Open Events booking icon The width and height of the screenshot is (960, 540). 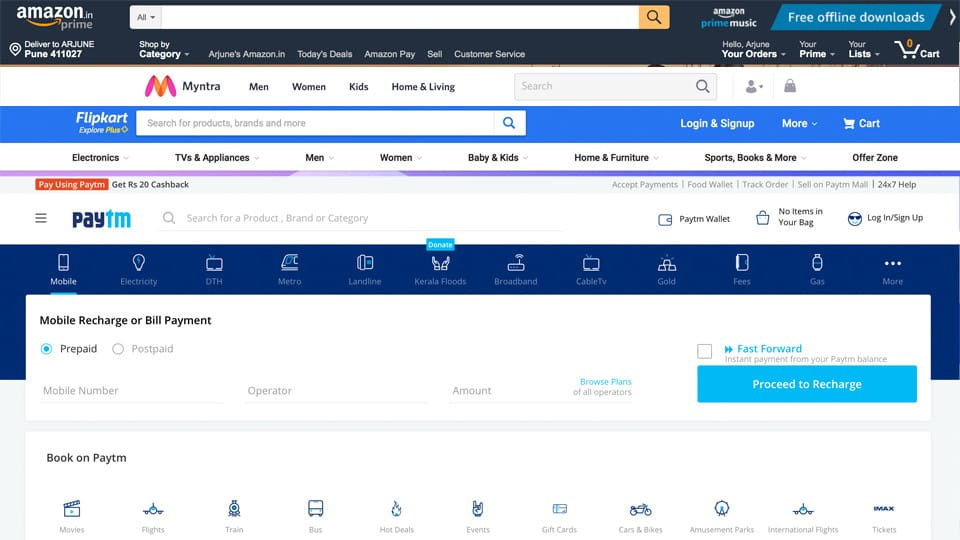point(478,509)
